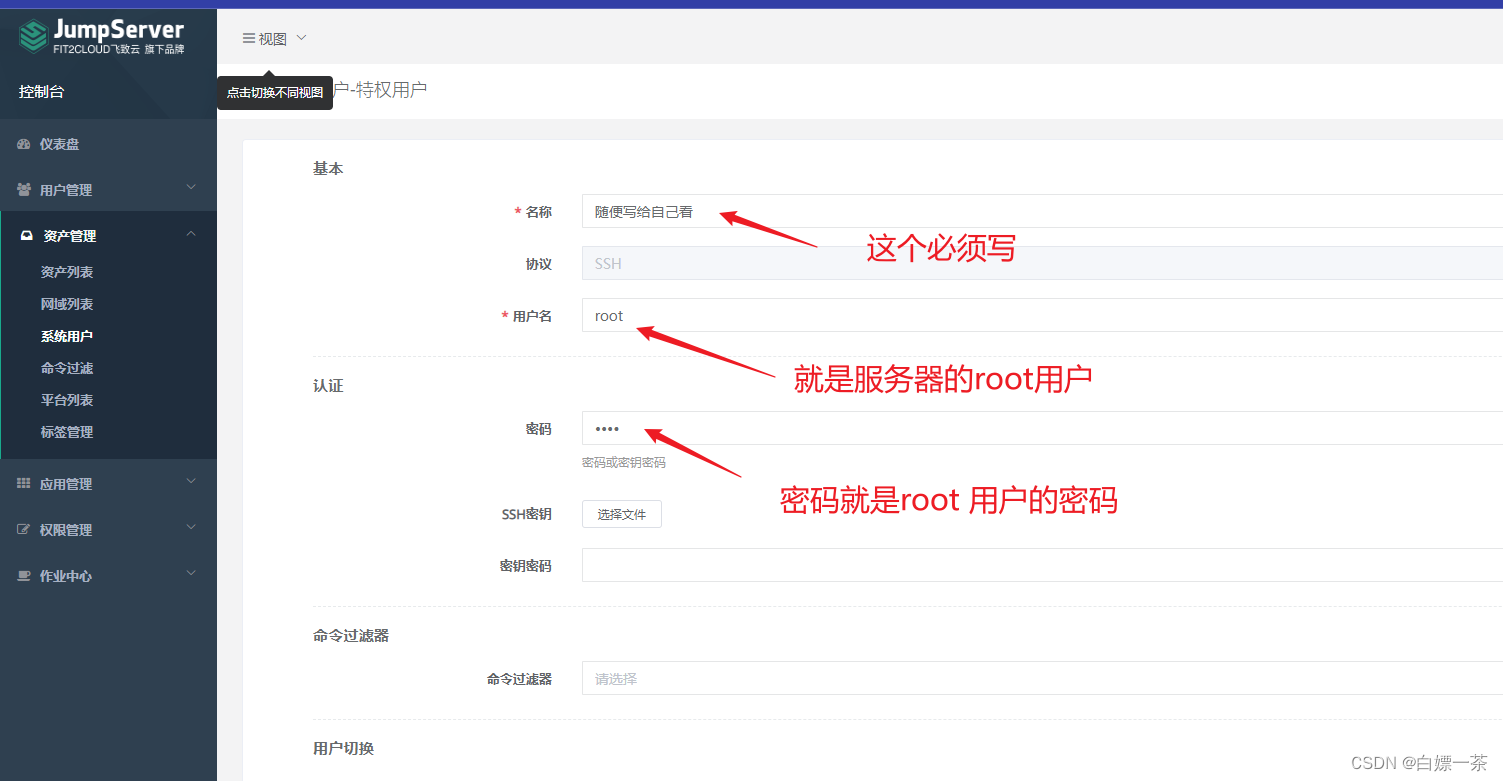Collapse the 资产管理 menu chevron
This screenshot has width=1503, height=781.
tap(191, 234)
